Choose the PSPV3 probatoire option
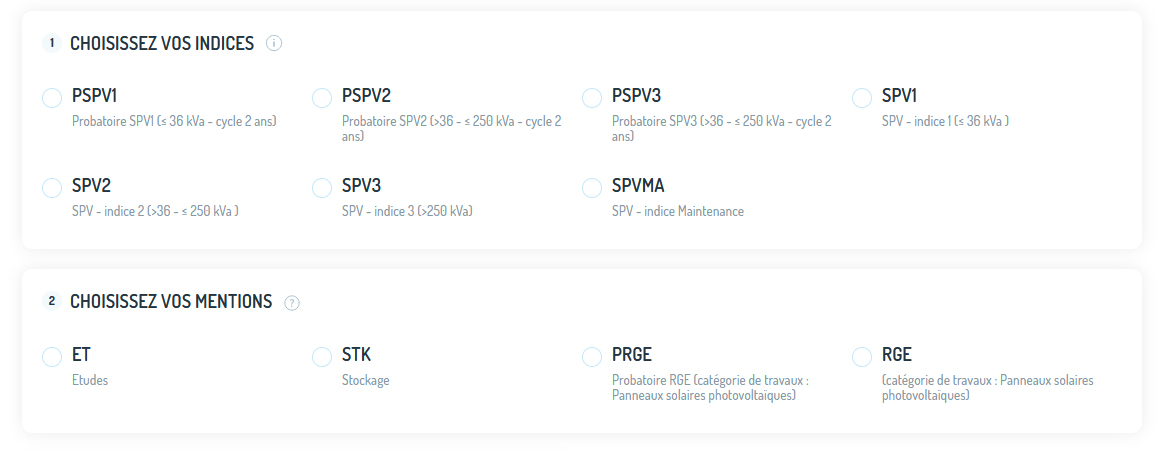Viewport: 1164px width, 450px height. 592,98
